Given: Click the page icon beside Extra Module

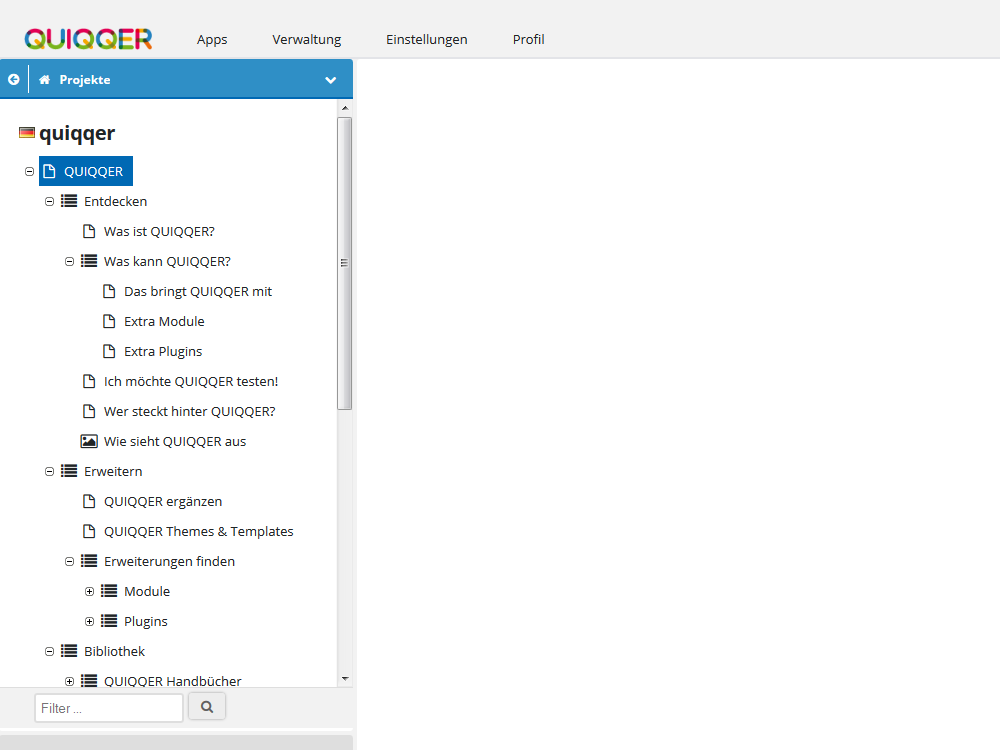Looking at the screenshot, I should click(109, 321).
